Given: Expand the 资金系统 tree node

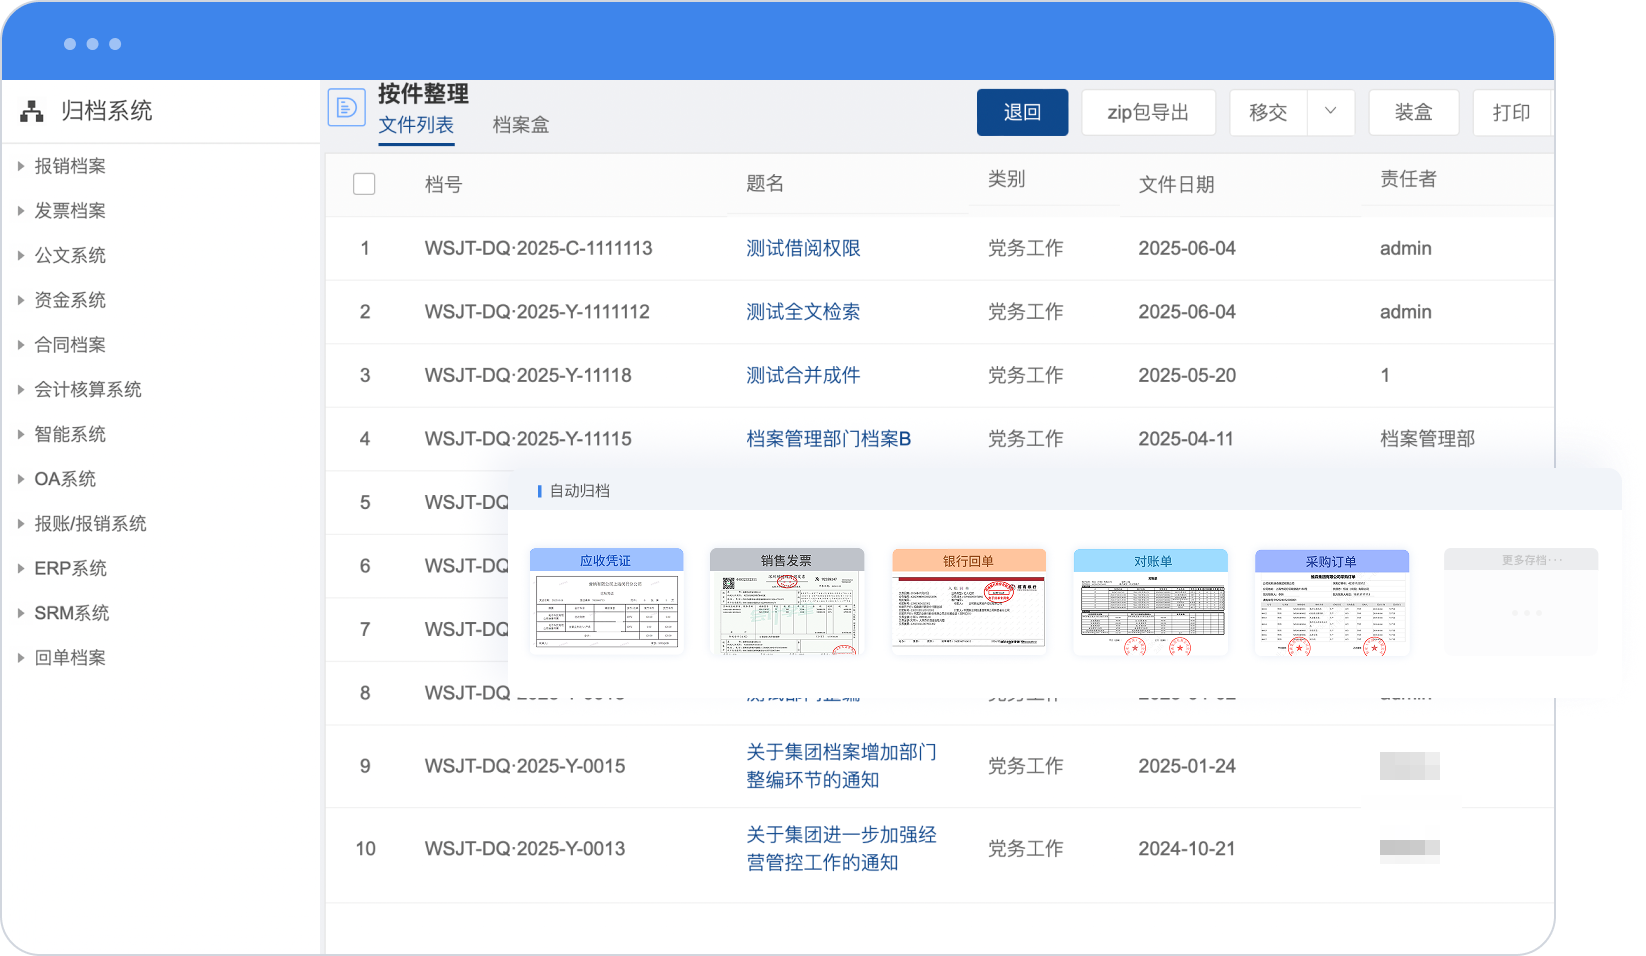Looking at the screenshot, I should point(20,300).
